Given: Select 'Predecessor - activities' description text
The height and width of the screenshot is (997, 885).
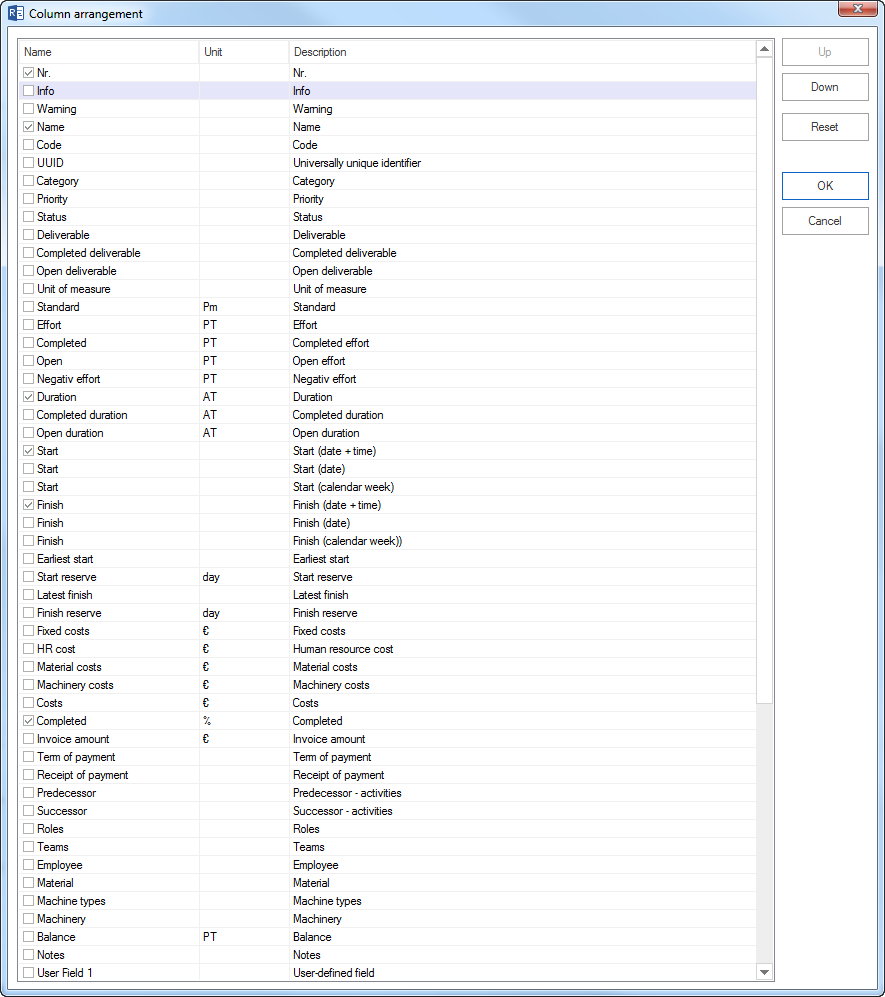Looking at the screenshot, I should point(347,794).
